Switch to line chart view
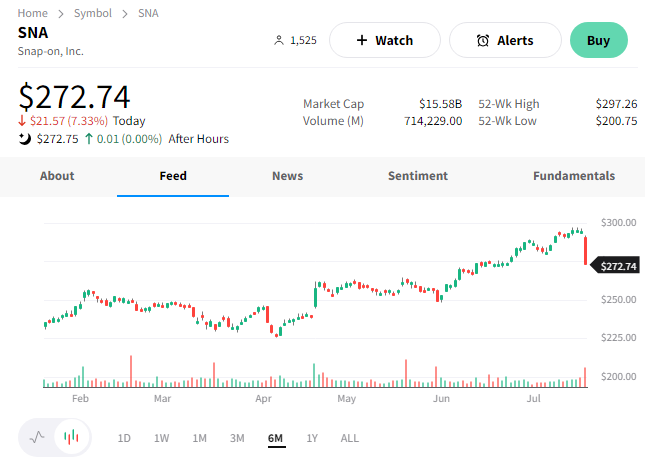Image resolution: width=645 pixels, height=461 pixels. coord(38,437)
